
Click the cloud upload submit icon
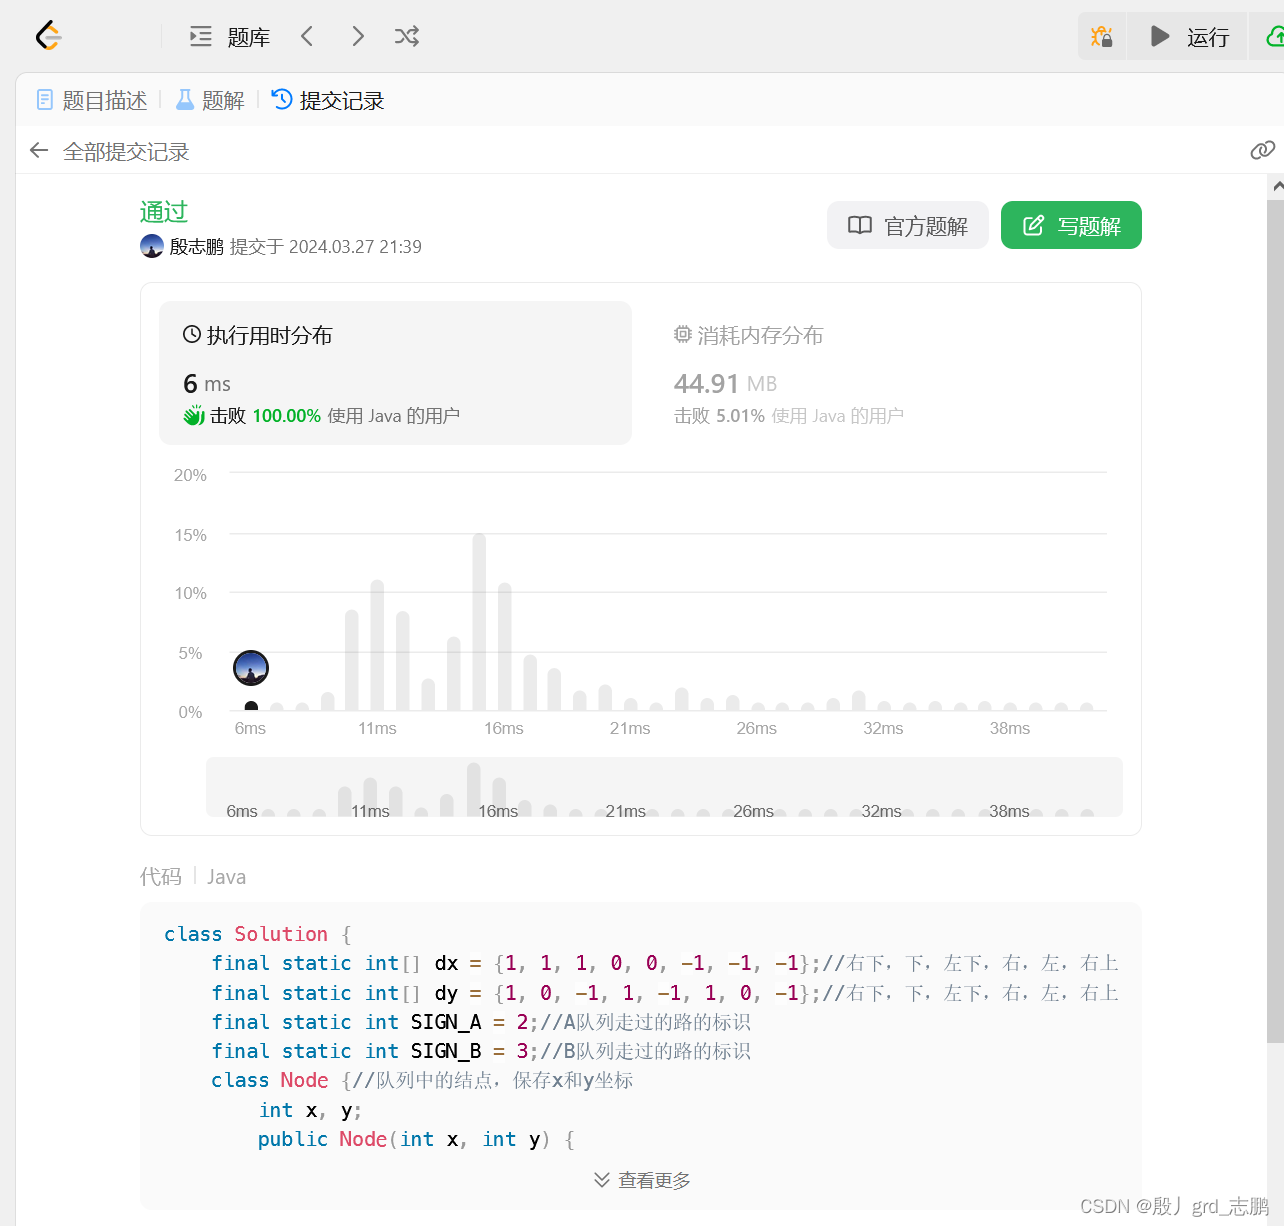click(x=1274, y=37)
